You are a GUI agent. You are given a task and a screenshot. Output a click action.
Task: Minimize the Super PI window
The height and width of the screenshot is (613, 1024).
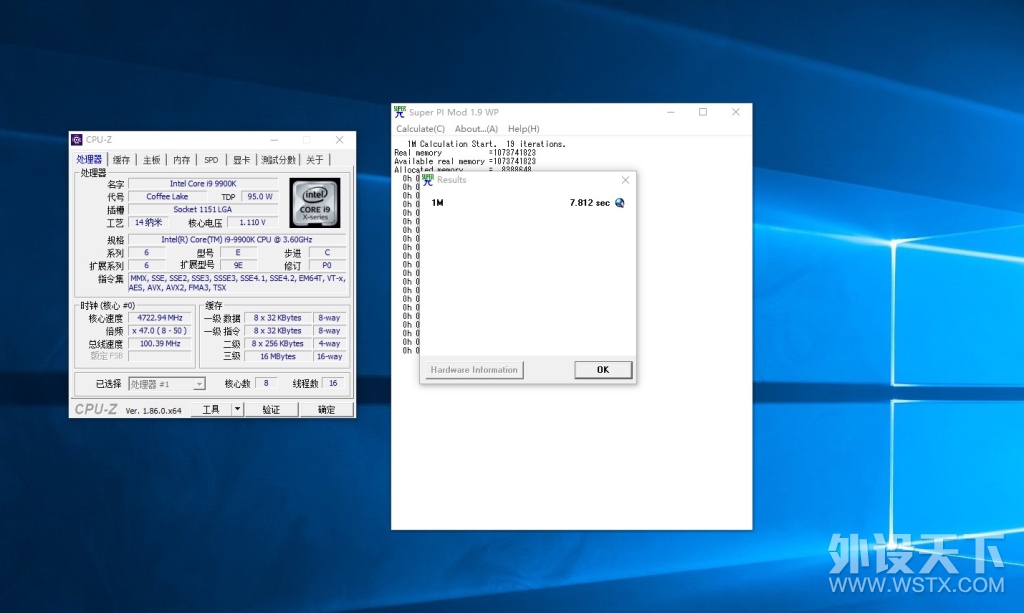coord(670,112)
